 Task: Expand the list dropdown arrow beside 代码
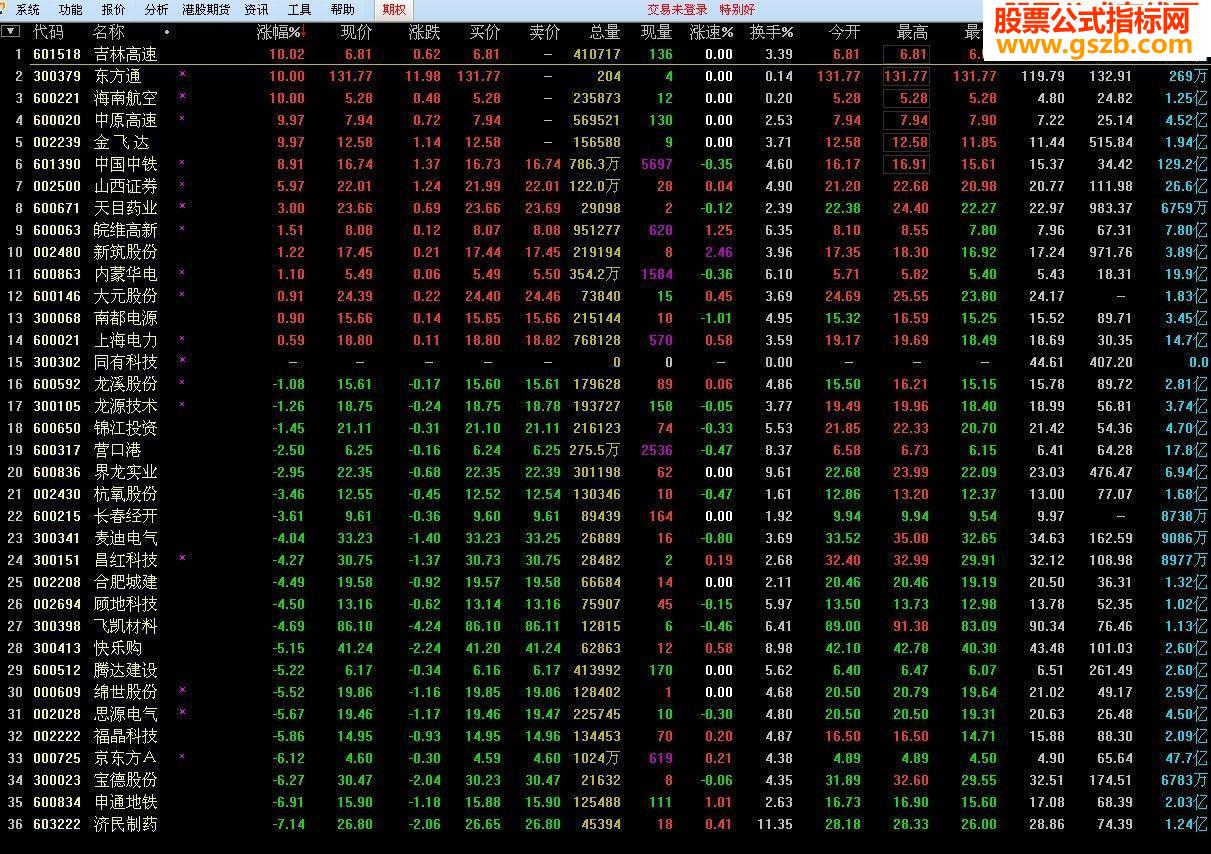tap(10, 32)
